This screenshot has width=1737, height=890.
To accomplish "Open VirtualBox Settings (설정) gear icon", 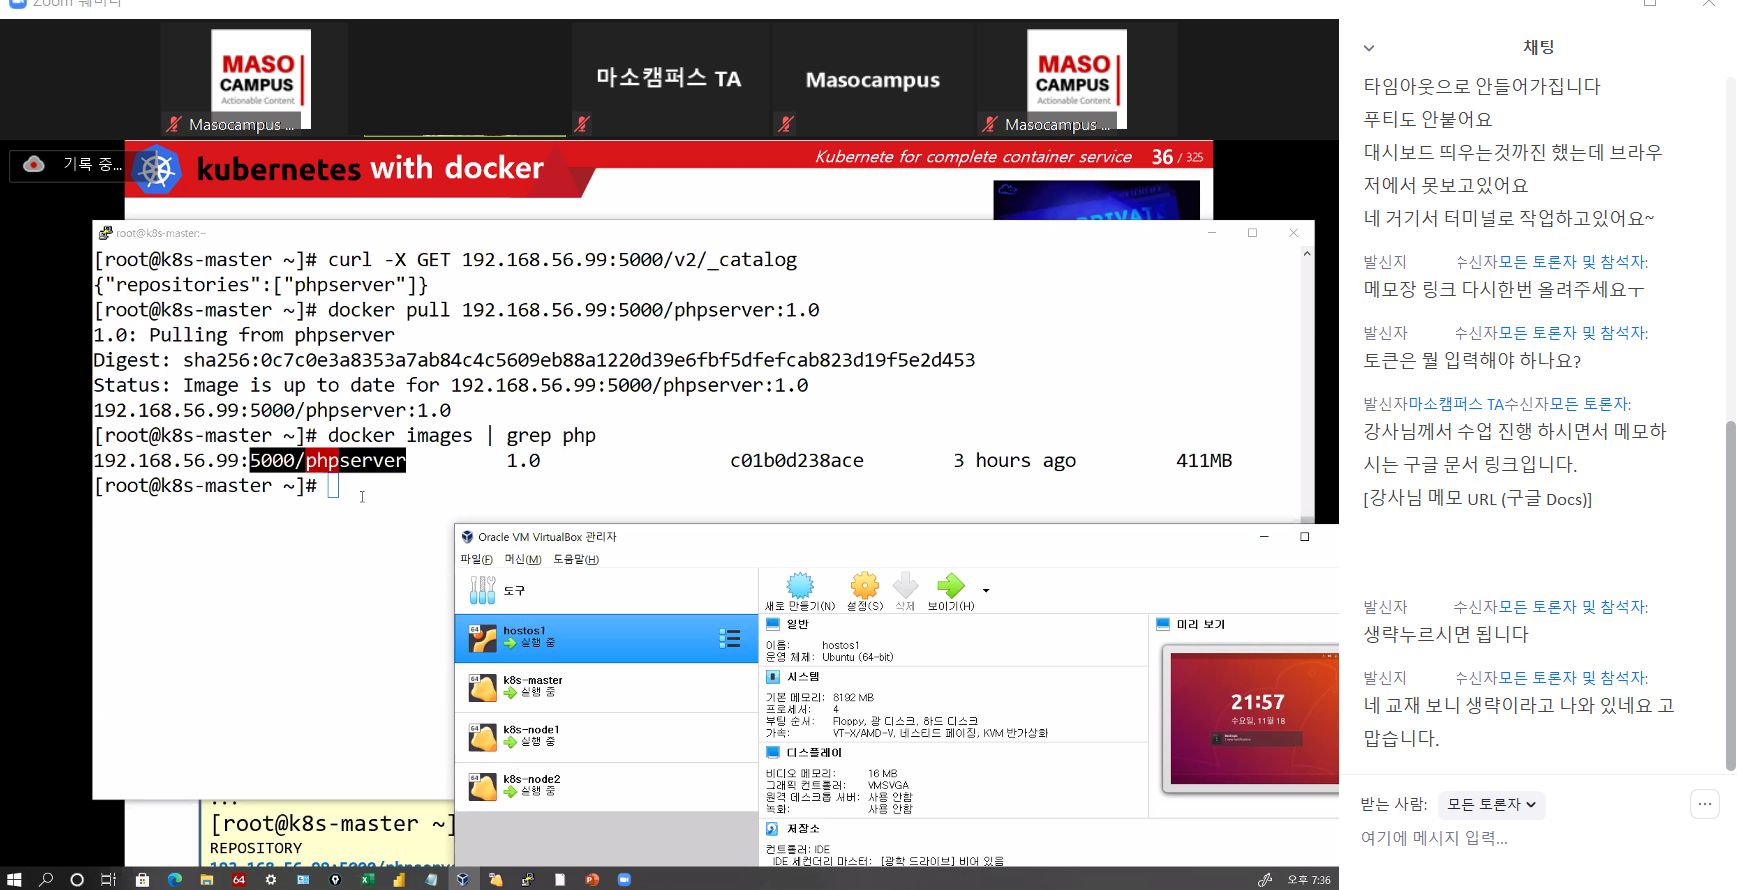I will click(x=864, y=587).
